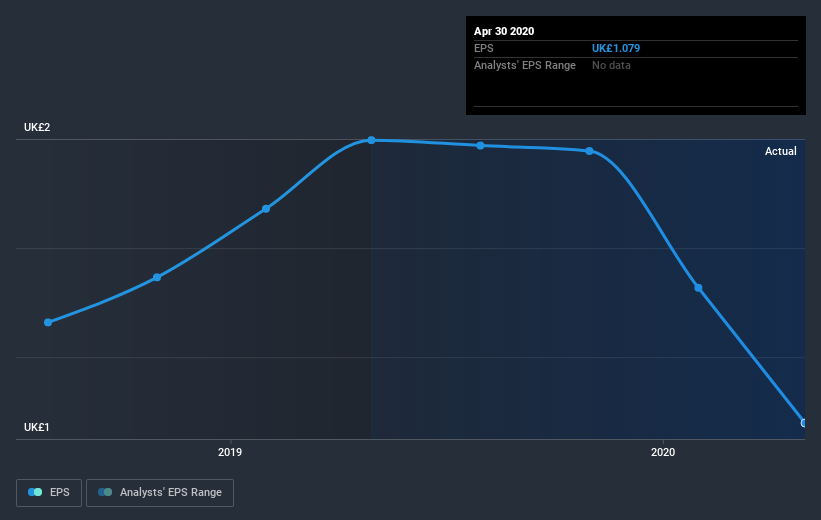The height and width of the screenshot is (520, 821).
Task: Click the 2020 x-axis label
Action: pos(663,452)
